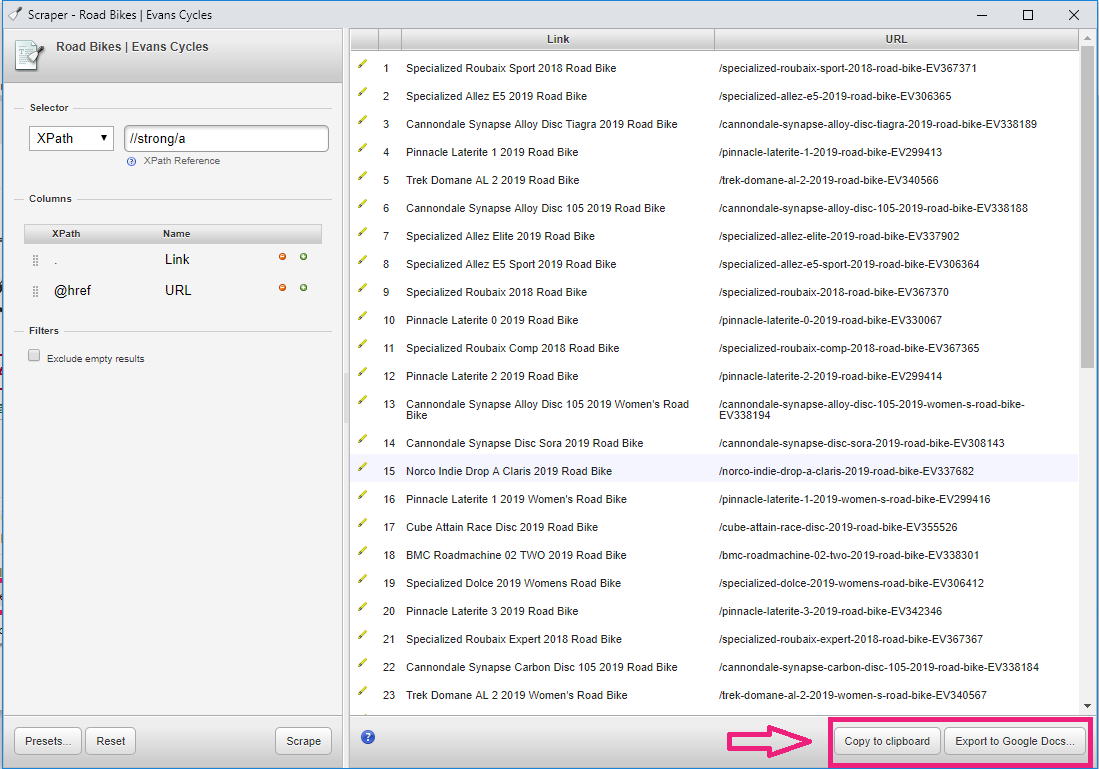
Task: Add a column after URL with green icon
Action: (303, 287)
